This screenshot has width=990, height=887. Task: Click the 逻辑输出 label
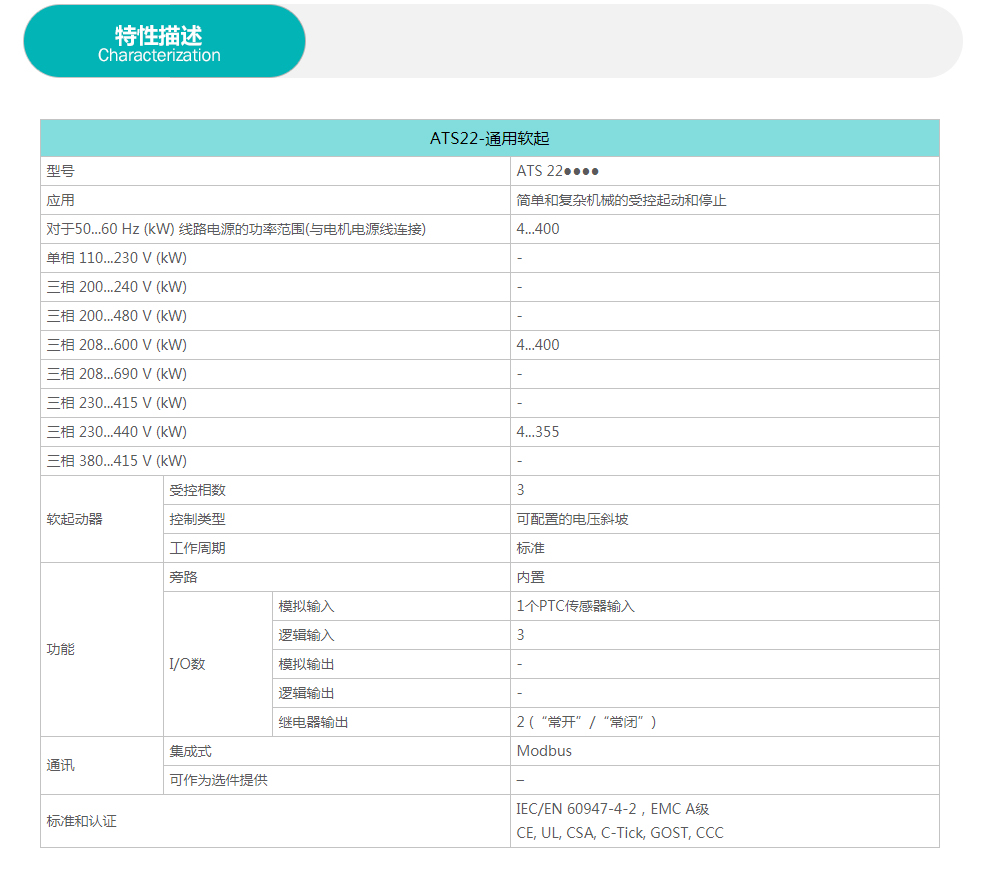[x=306, y=693]
